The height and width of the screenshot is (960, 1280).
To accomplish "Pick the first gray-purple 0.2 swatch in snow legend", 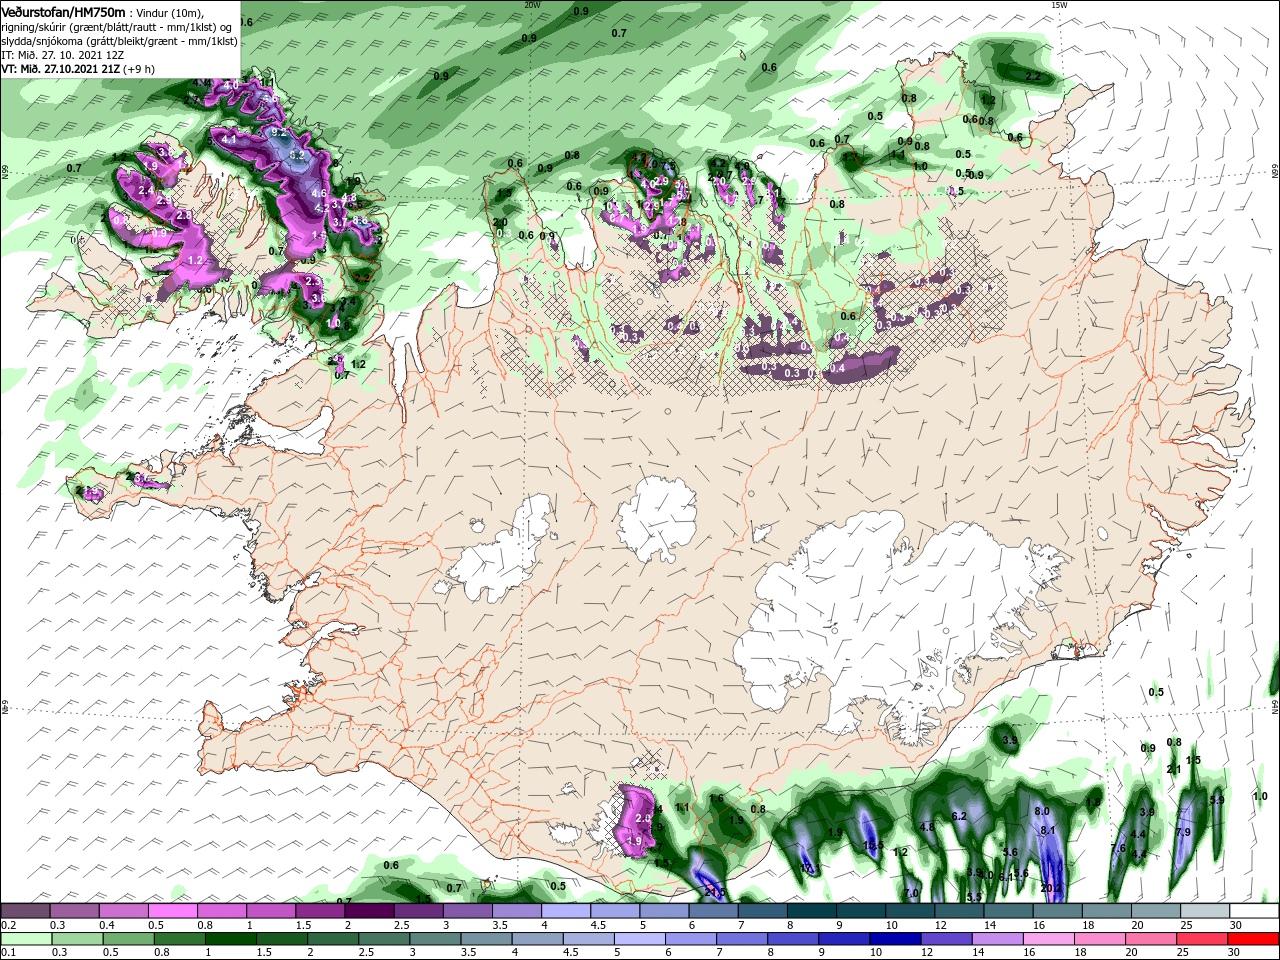I will point(25,911).
